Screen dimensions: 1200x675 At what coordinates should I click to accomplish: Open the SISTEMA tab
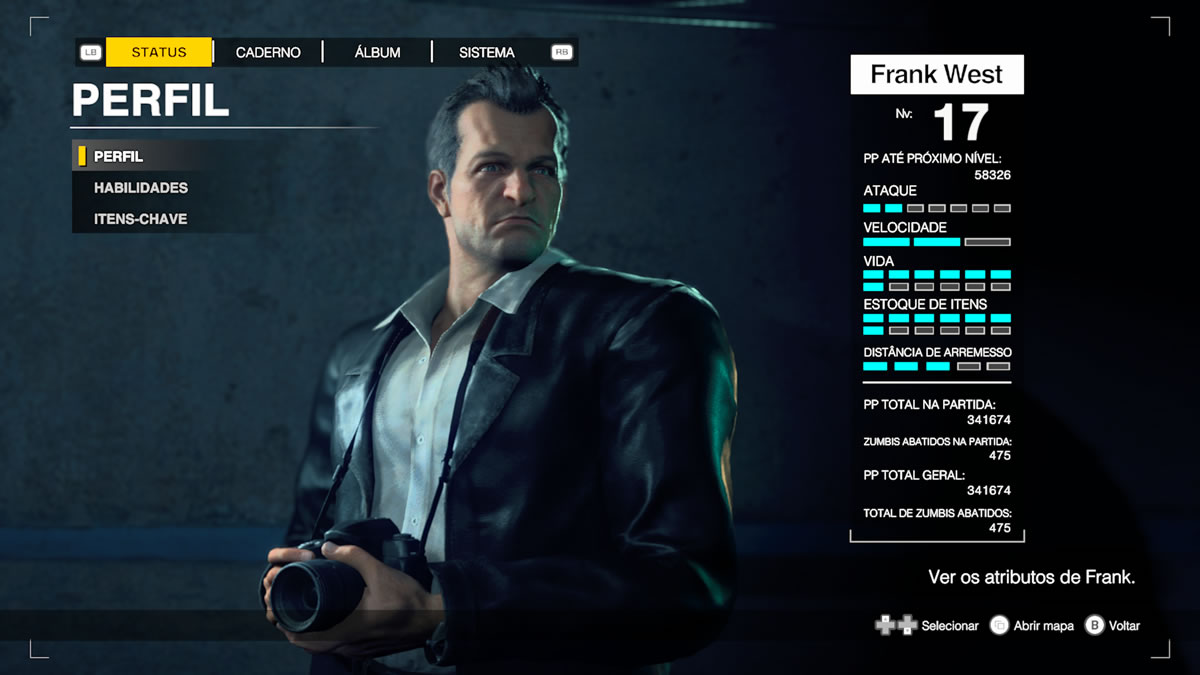(487, 52)
